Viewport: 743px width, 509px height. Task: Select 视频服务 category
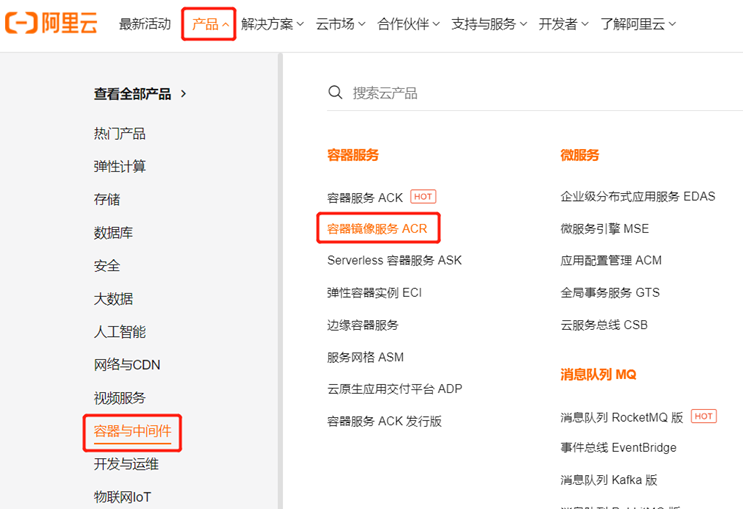119,398
